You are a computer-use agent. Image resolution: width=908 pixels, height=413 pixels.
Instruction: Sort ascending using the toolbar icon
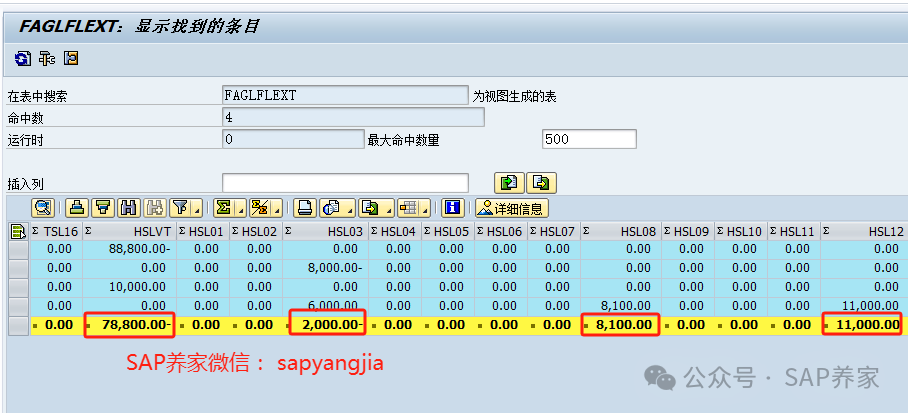(77, 207)
